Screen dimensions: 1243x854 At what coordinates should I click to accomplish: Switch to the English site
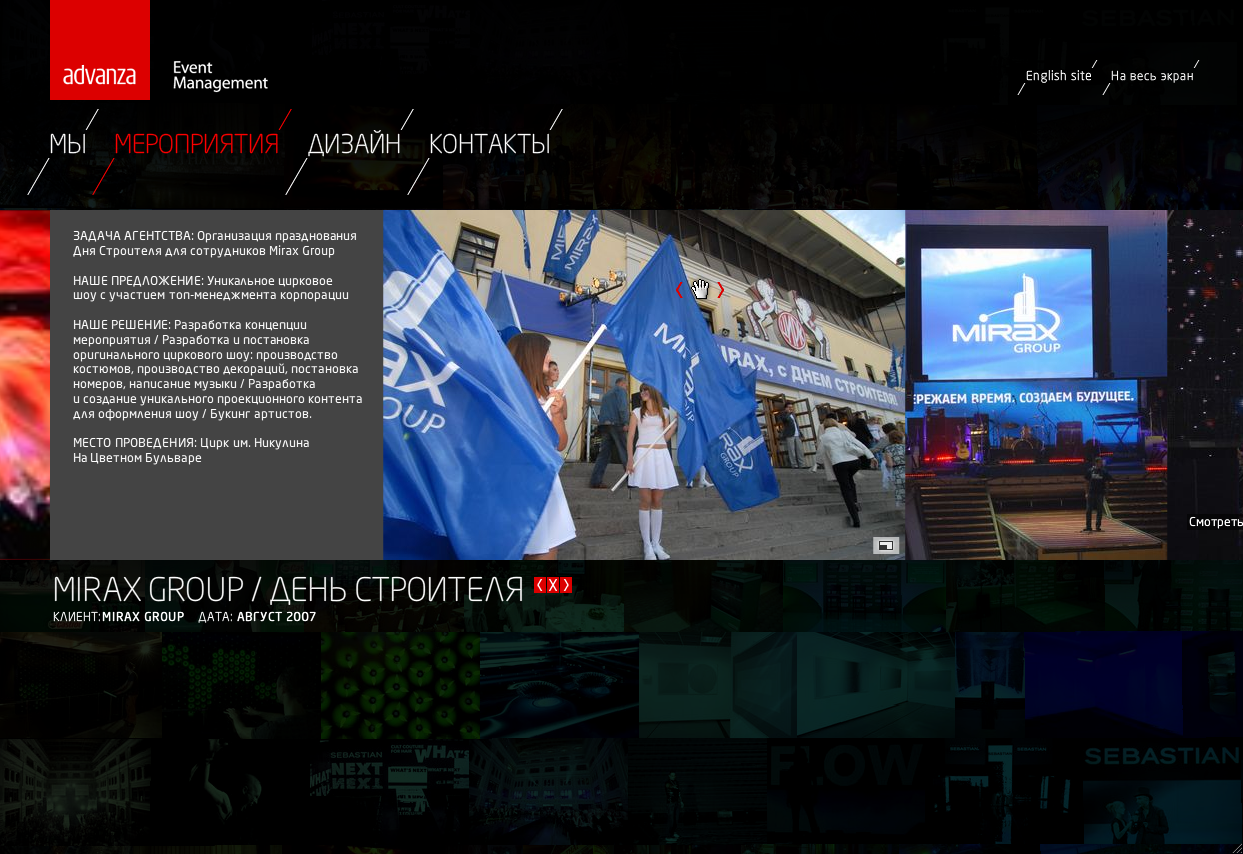1058,76
